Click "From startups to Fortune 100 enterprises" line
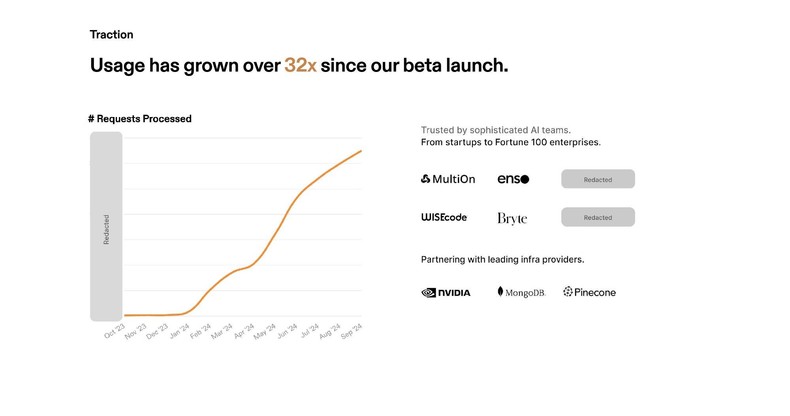The image size is (790, 416). [x=511, y=143]
